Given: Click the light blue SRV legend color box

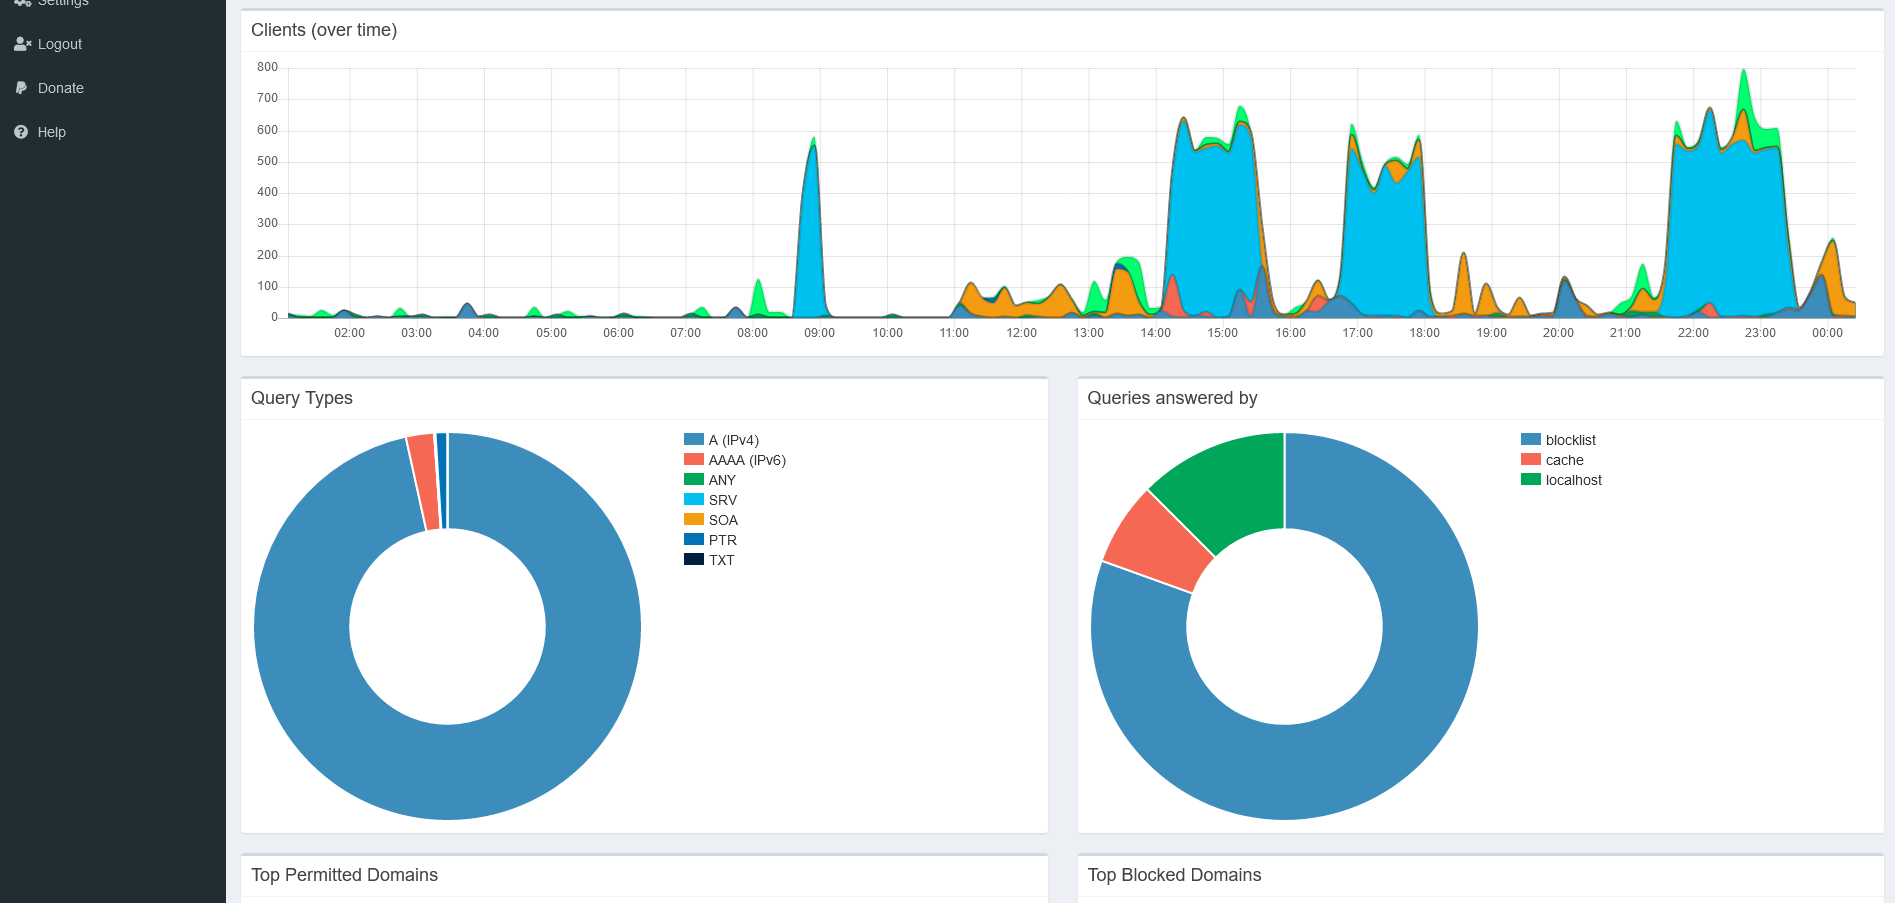Looking at the screenshot, I should point(693,500).
